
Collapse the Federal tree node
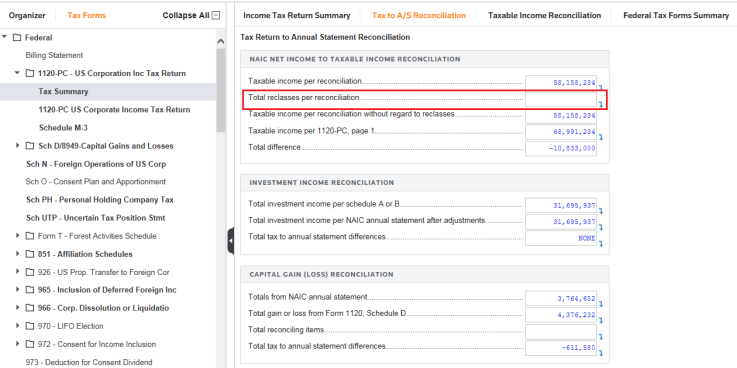click(4, 37)
